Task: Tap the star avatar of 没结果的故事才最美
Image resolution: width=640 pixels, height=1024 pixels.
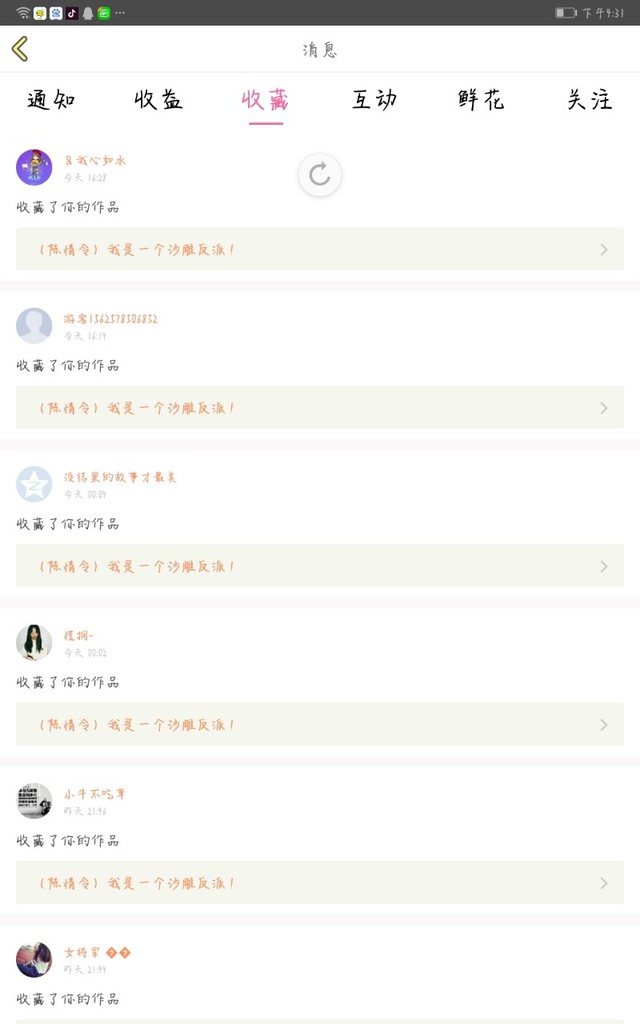Action: [34, 484]
